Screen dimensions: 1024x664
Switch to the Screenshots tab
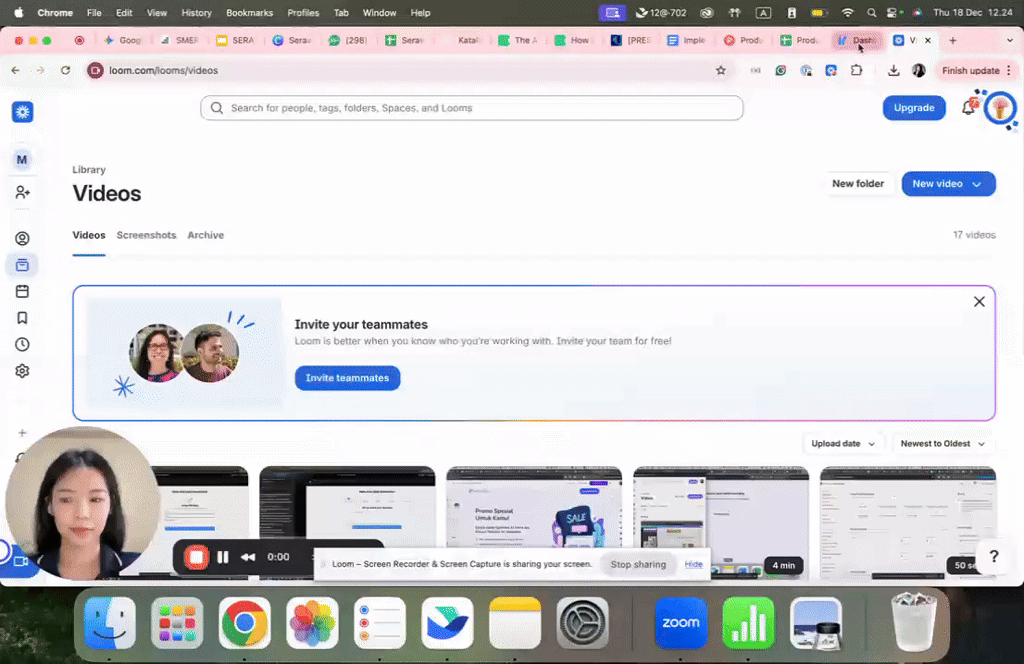pyautogui.click(x=146, y=236)
